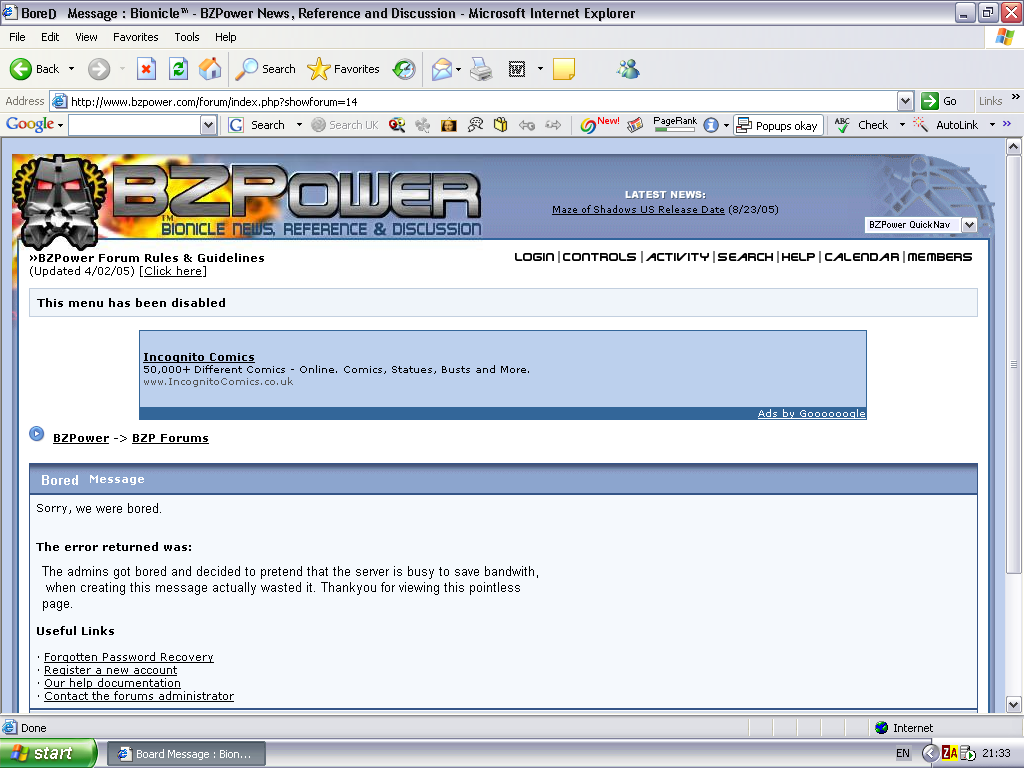1024x768 pixels.
Task: Edit page with the Word icon
Action: (x=517, y=69)
